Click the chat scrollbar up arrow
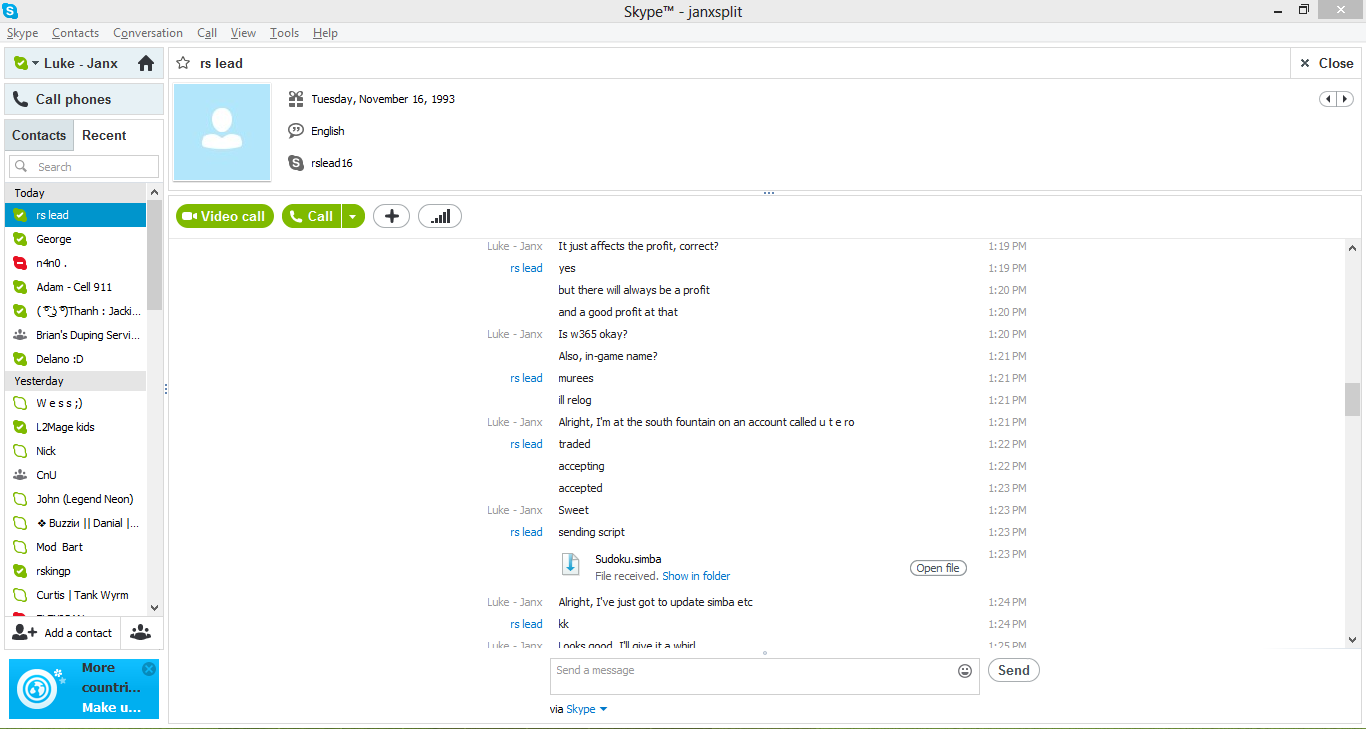The image size is (1366, 729). [x=1352, y=248]
